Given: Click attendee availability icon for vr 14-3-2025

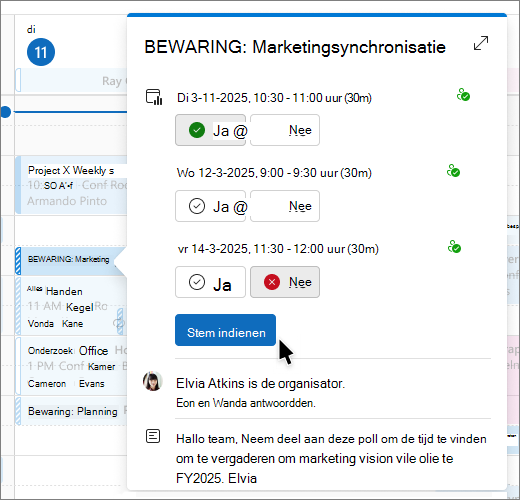Looking at the screenshot, I should coord(454,247).
